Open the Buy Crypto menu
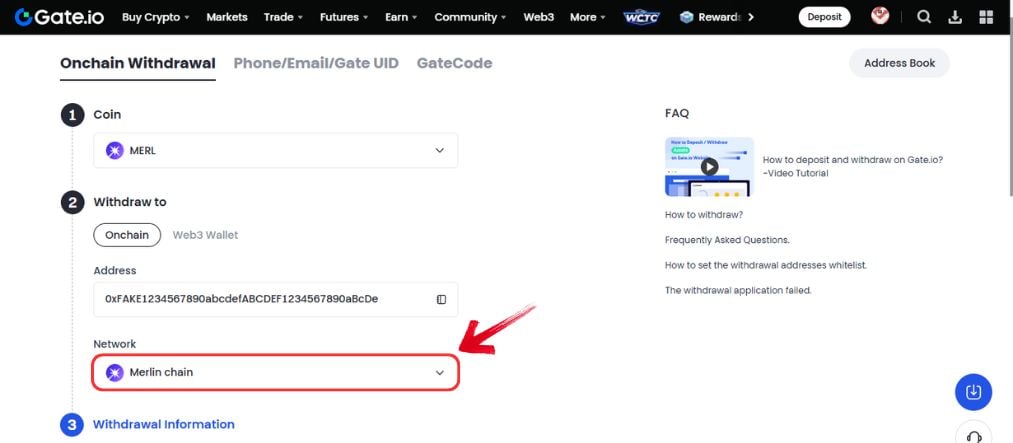 [x=156, y=17]
